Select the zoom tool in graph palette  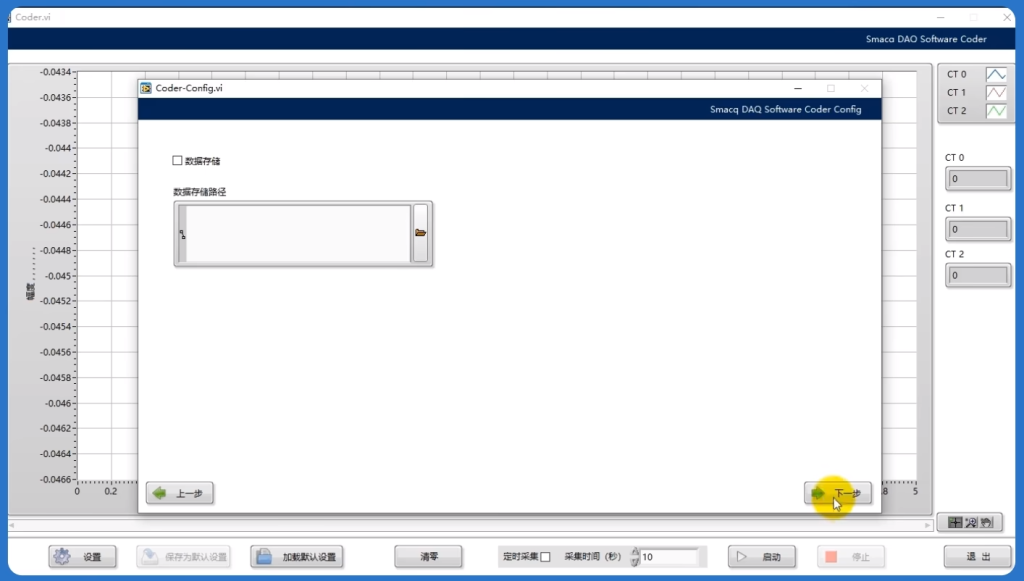click(970, 522)
